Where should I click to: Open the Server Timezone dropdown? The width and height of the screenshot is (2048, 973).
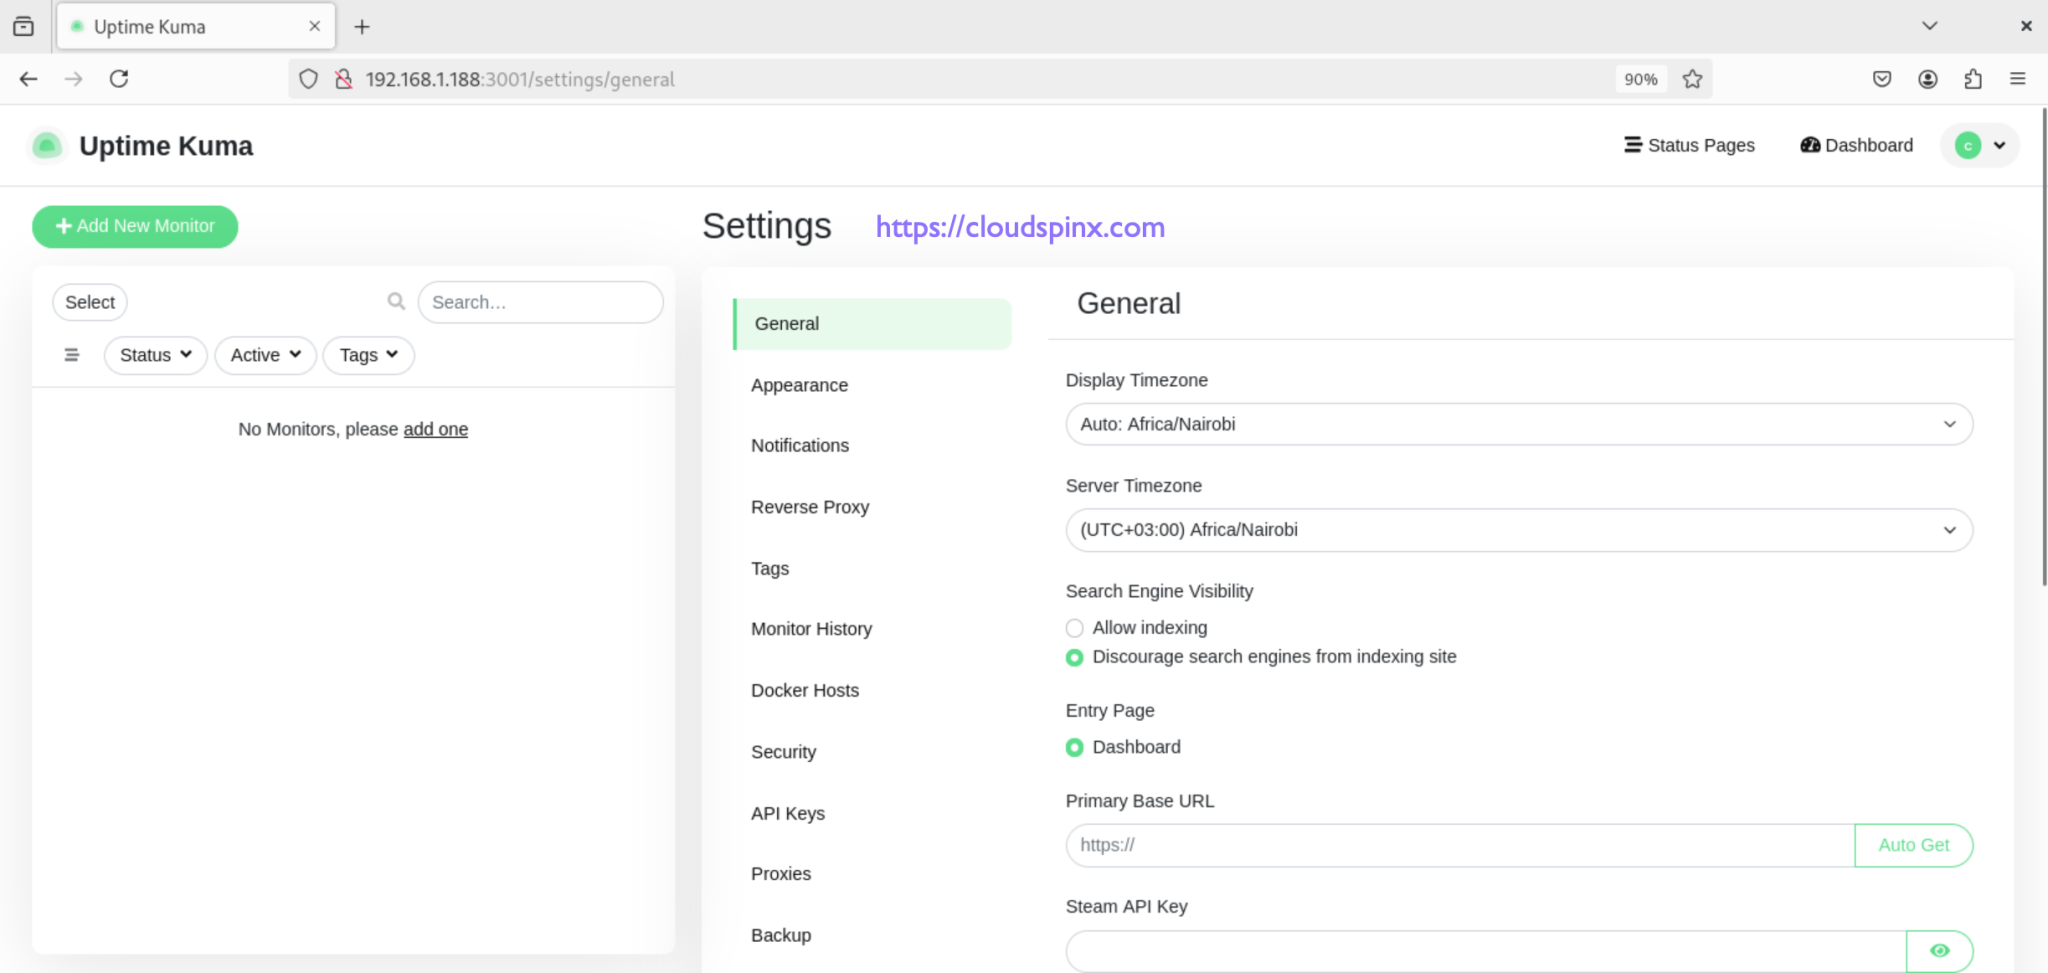coord(1517,530)
